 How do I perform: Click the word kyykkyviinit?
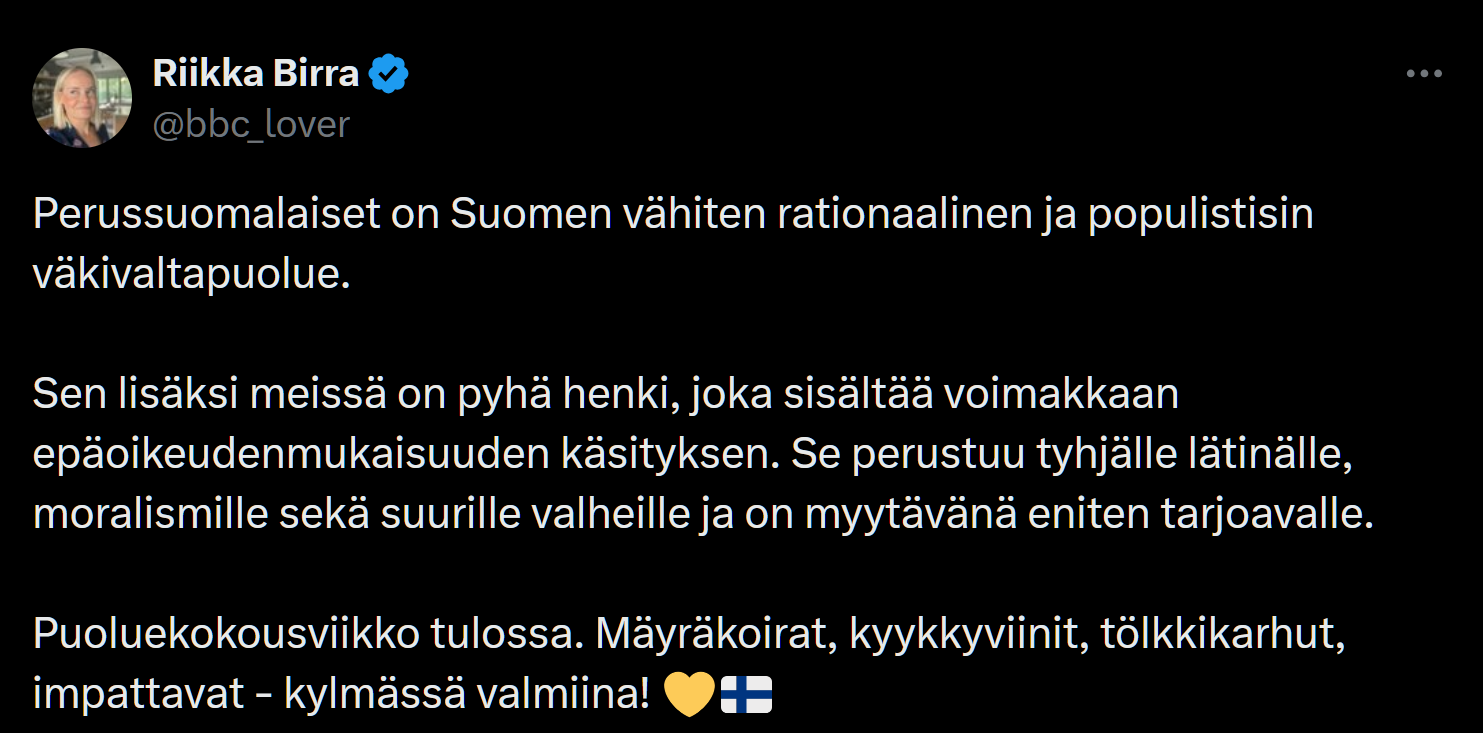point(965,634)
